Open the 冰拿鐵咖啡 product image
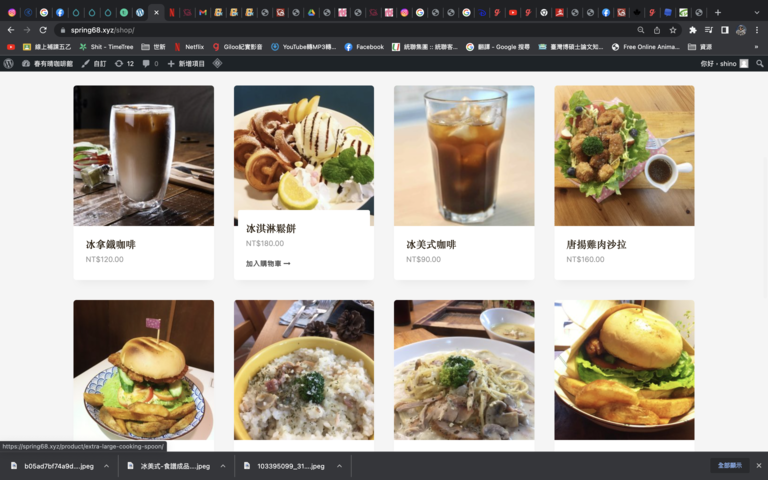Screen dimensions: 768x480 point(143,155)
